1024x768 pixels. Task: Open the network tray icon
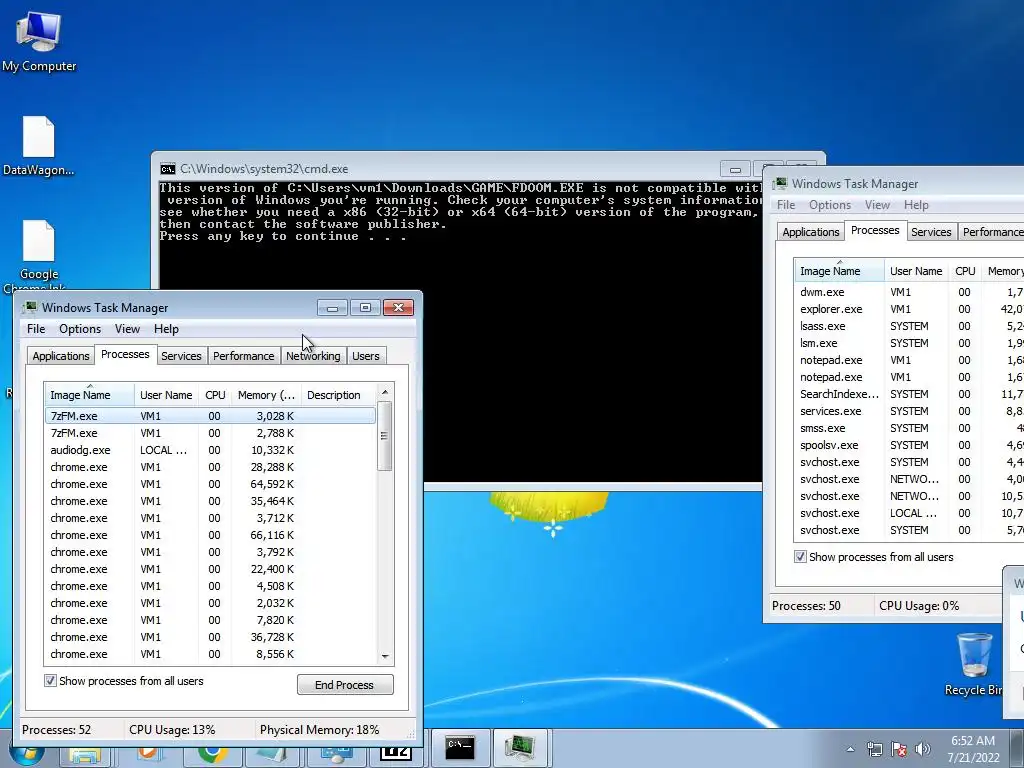(x=874, y=749)
